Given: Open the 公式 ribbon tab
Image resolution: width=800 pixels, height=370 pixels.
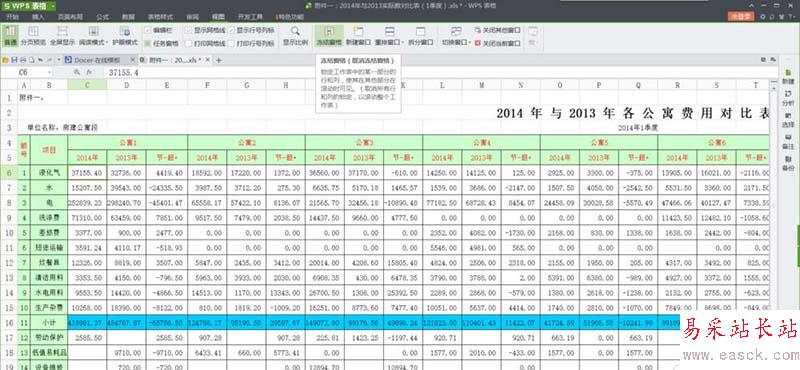Looking at the screenshot, I should tap(103, 17).
